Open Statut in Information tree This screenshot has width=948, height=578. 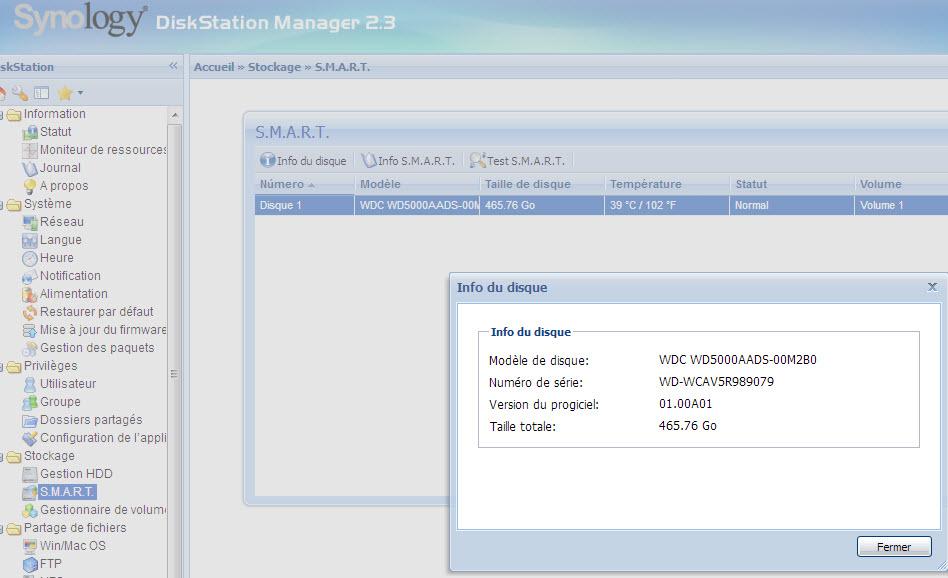[x=55, y=132]
